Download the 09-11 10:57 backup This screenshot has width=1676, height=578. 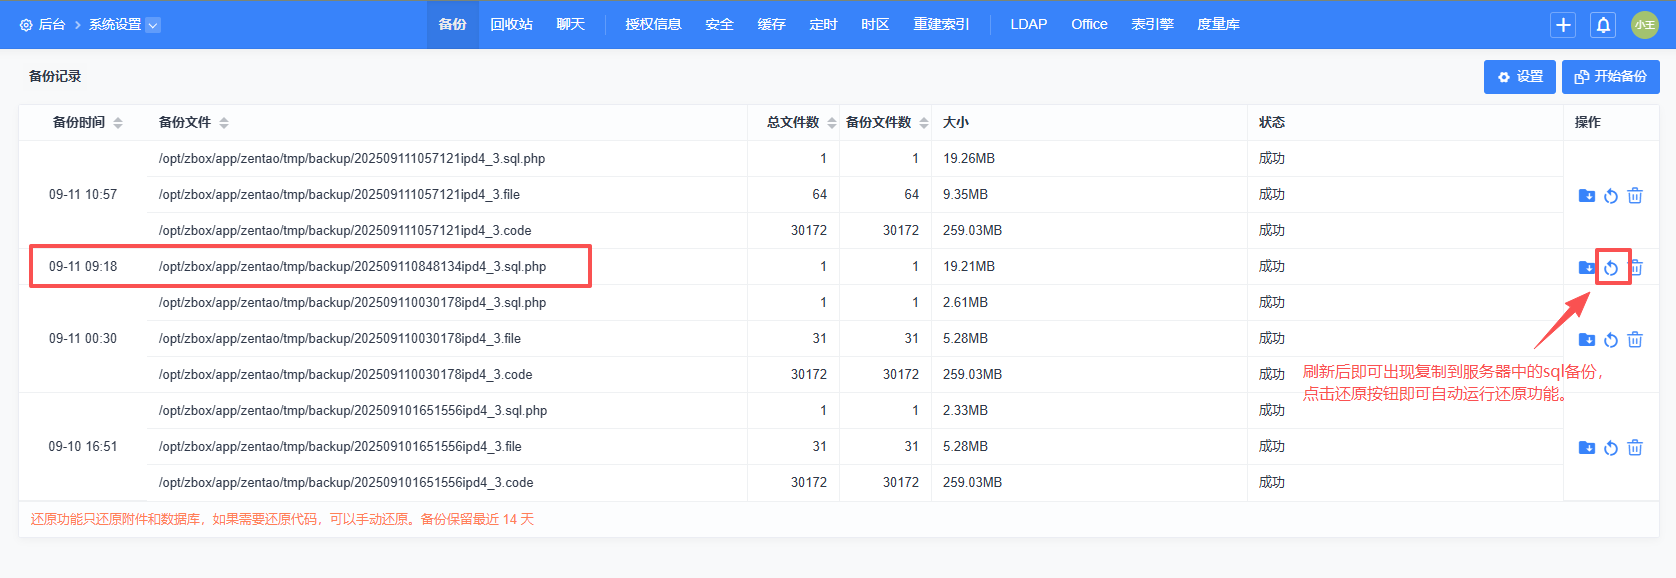click(x=1587, y=195)
